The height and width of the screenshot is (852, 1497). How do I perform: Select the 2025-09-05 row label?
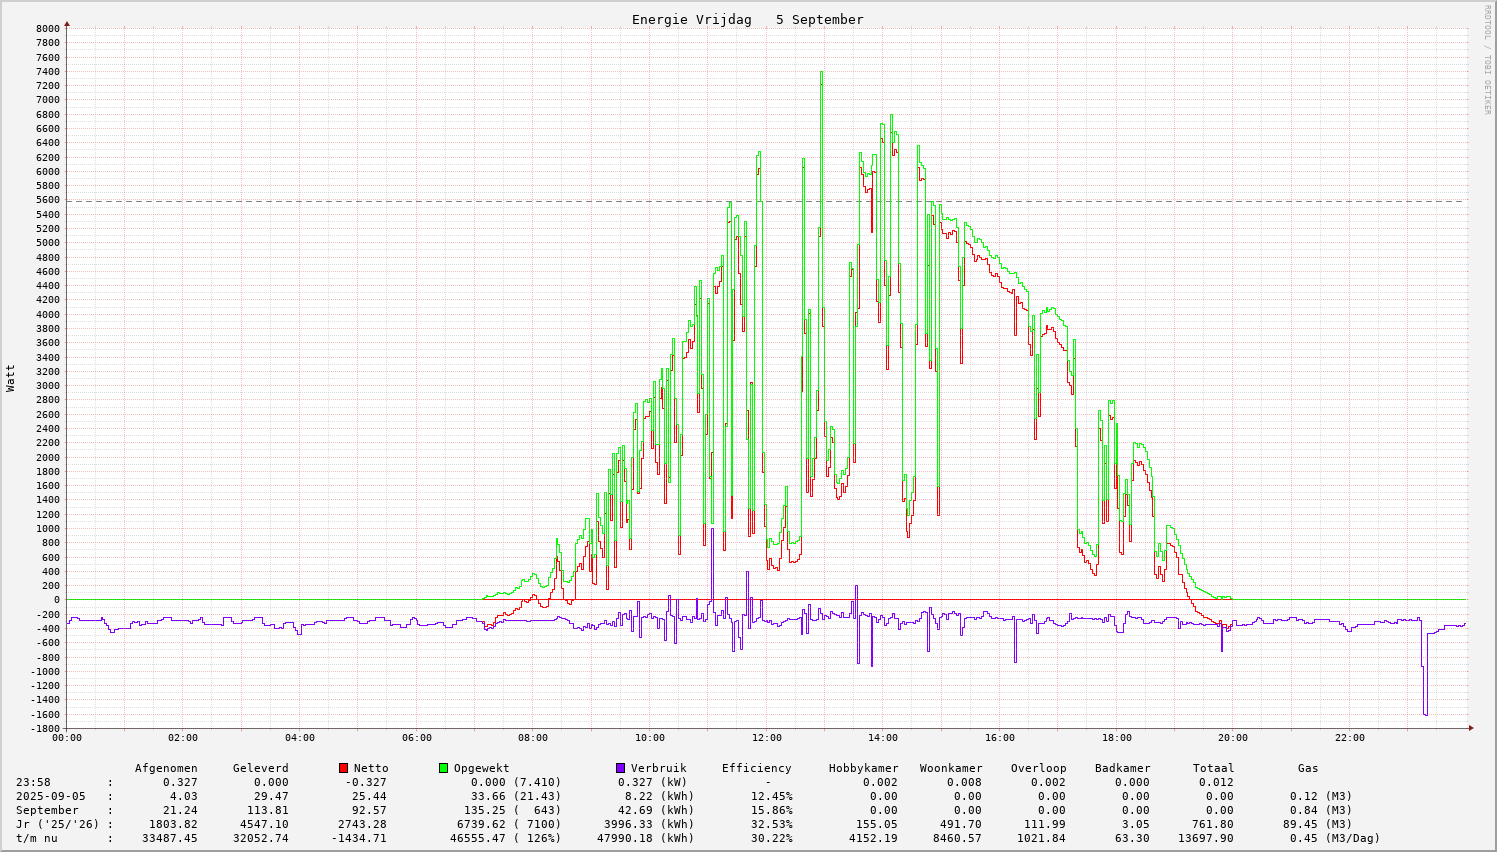50,796
